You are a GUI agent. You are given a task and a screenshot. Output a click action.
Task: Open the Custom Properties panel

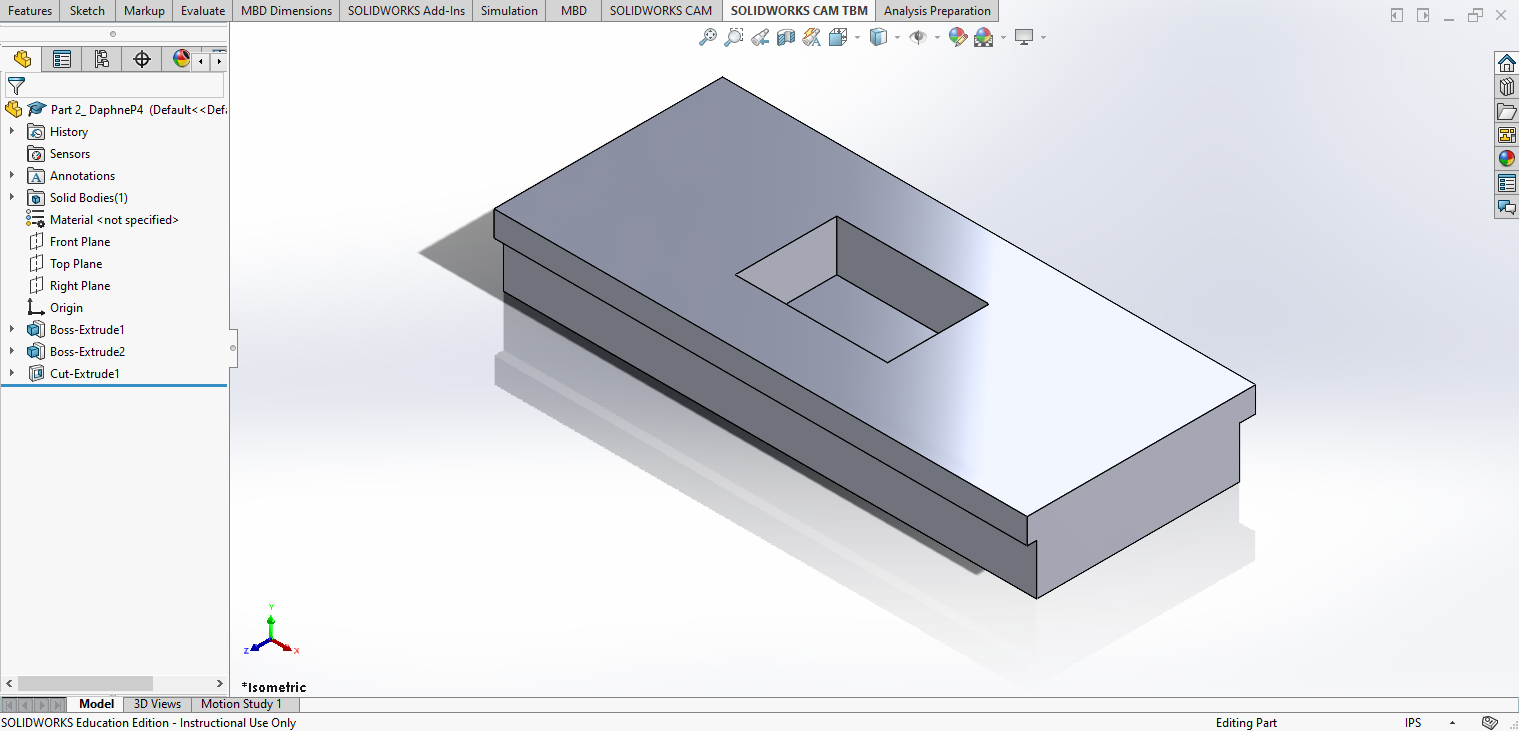click(1506, 183)
